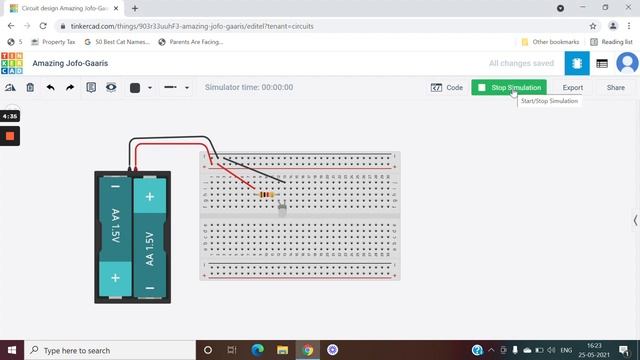Expand the components side panel
The width and height of the screenshot is (640, 360).
[636, 220]
